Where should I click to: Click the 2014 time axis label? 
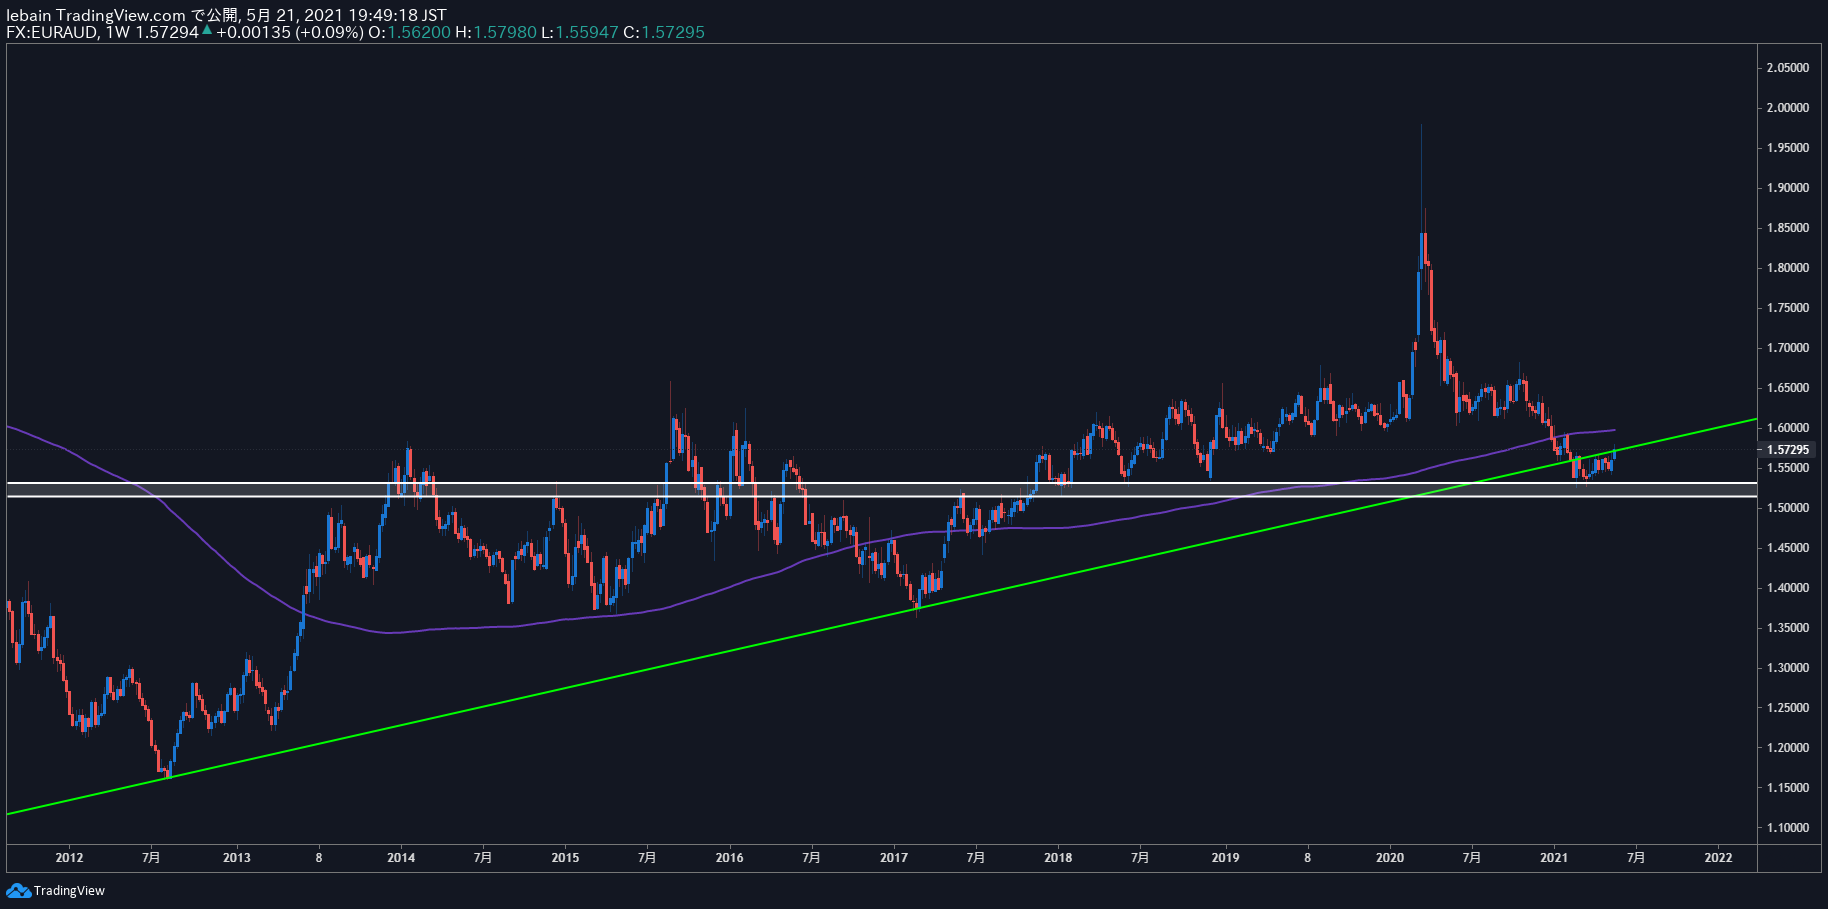click(x=401, y=858)
